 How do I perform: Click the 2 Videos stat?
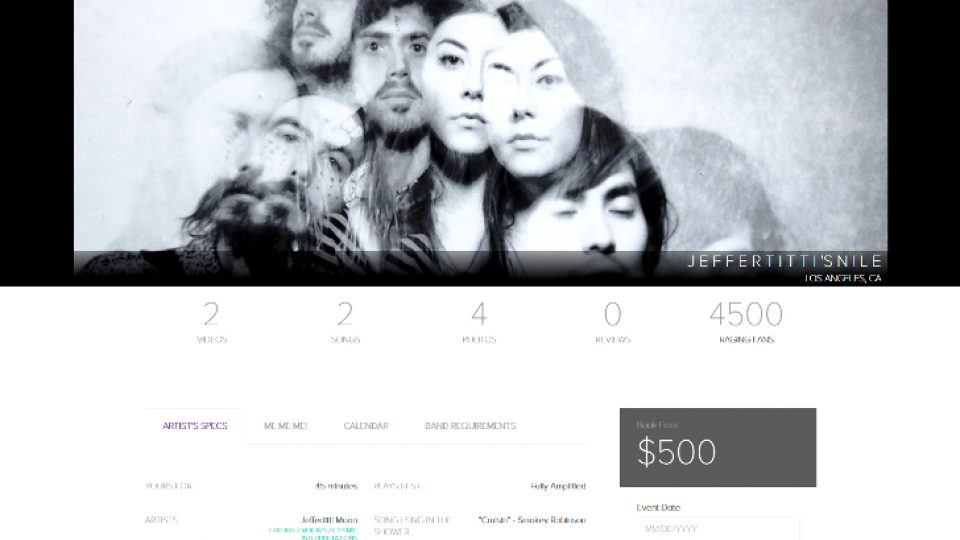click(212, 323)
